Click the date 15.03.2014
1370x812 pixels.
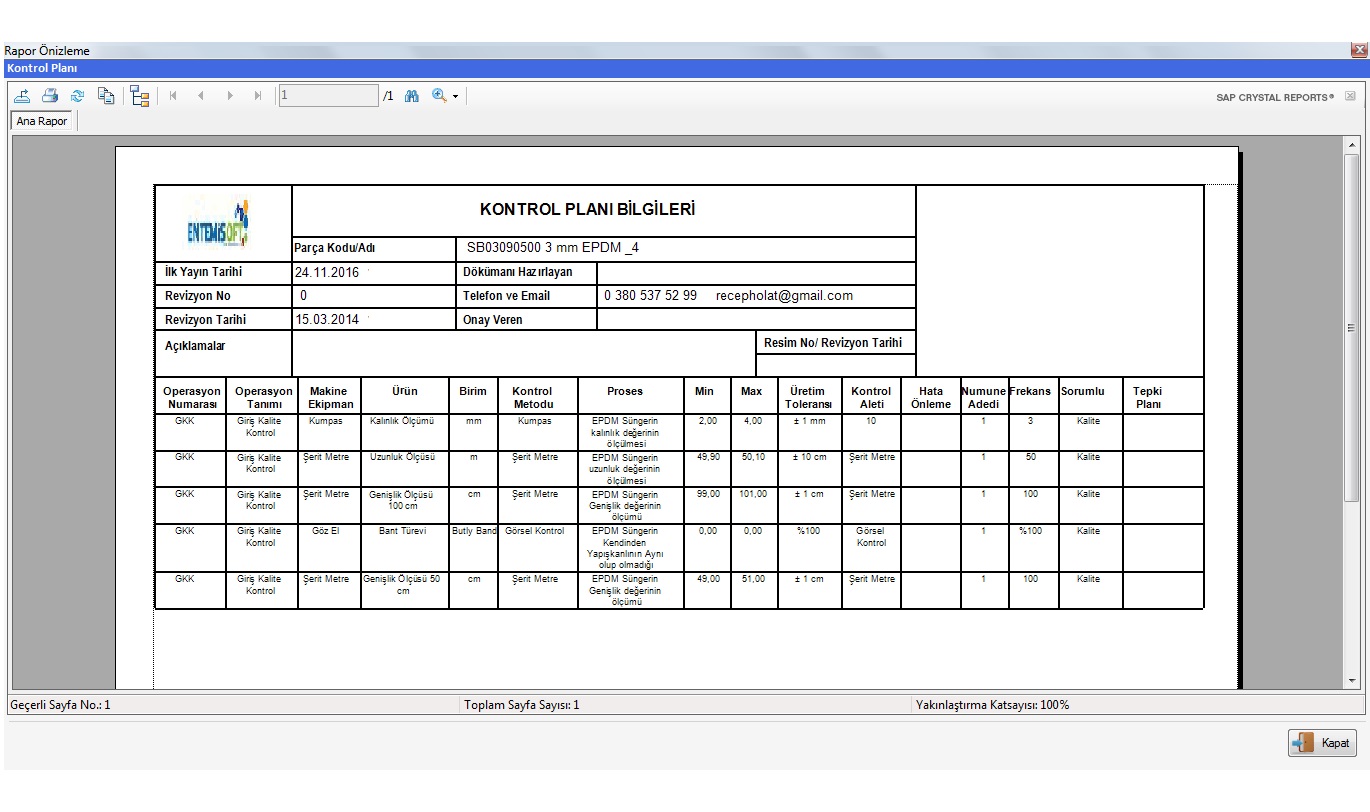pyautogui.click(x=327, y=319)
